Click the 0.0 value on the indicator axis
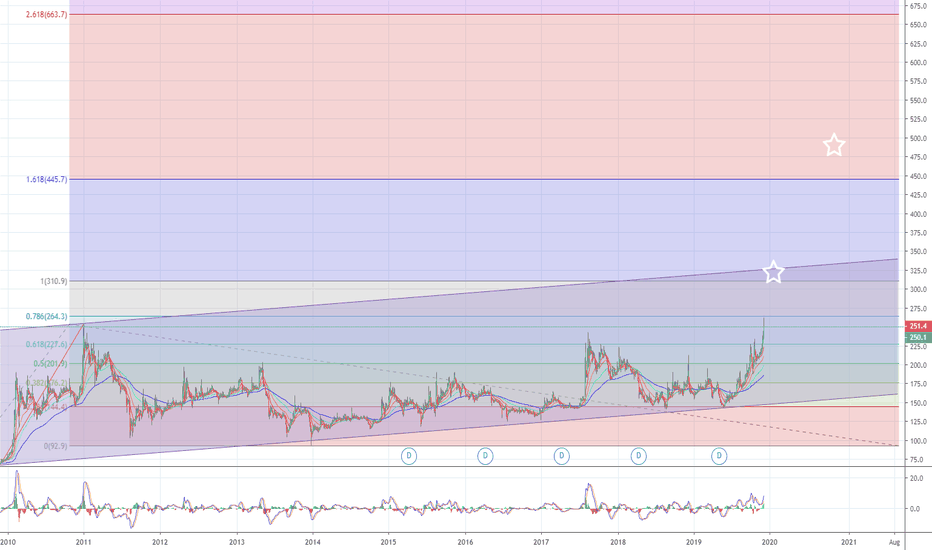The image size is (932, 550). (x=917, y=509)
